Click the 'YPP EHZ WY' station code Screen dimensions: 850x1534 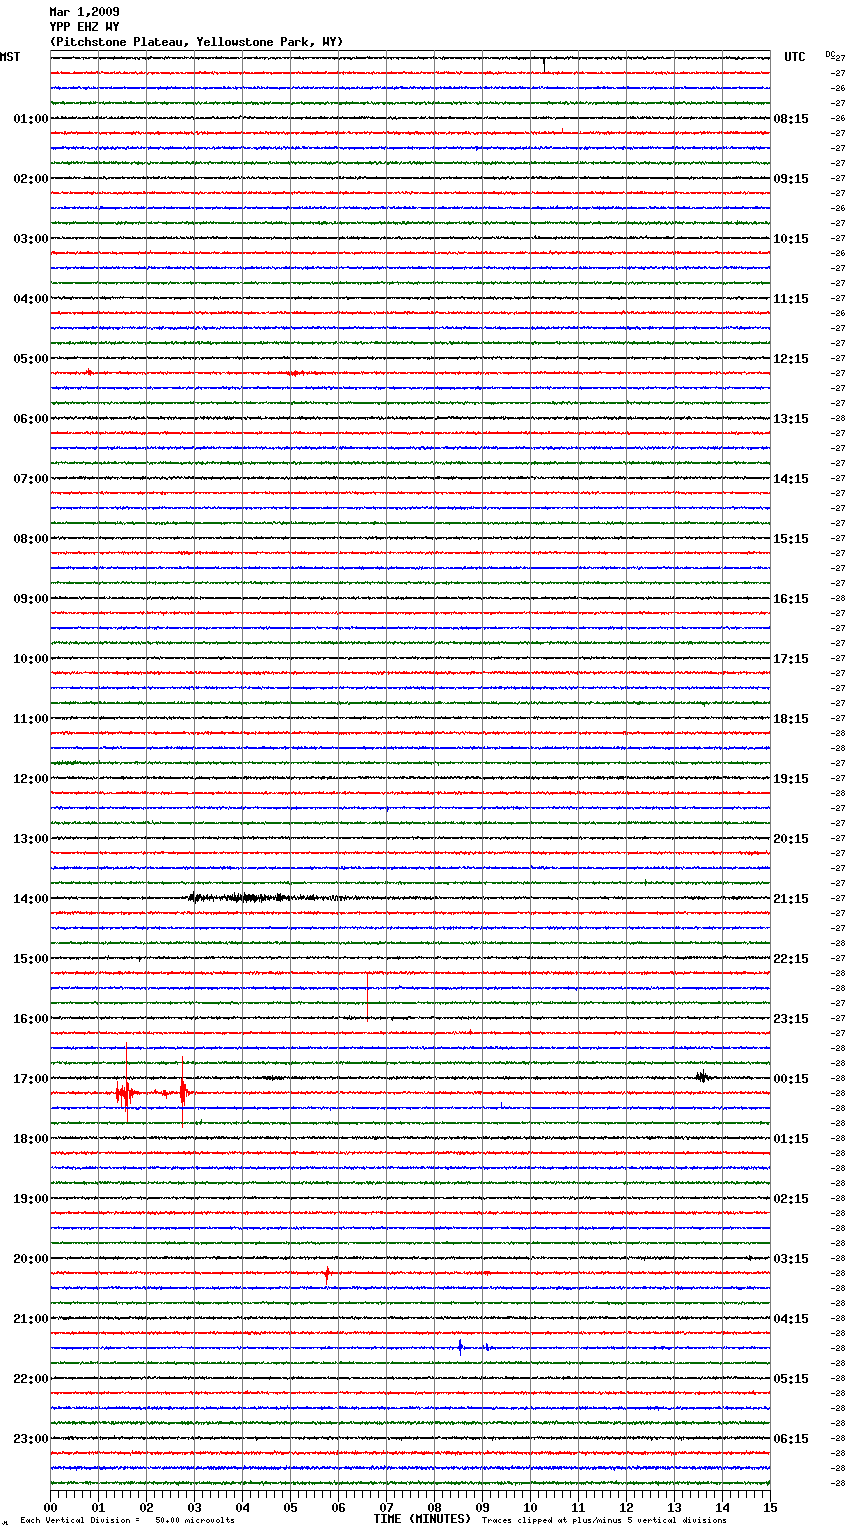[x=84, y=27]
